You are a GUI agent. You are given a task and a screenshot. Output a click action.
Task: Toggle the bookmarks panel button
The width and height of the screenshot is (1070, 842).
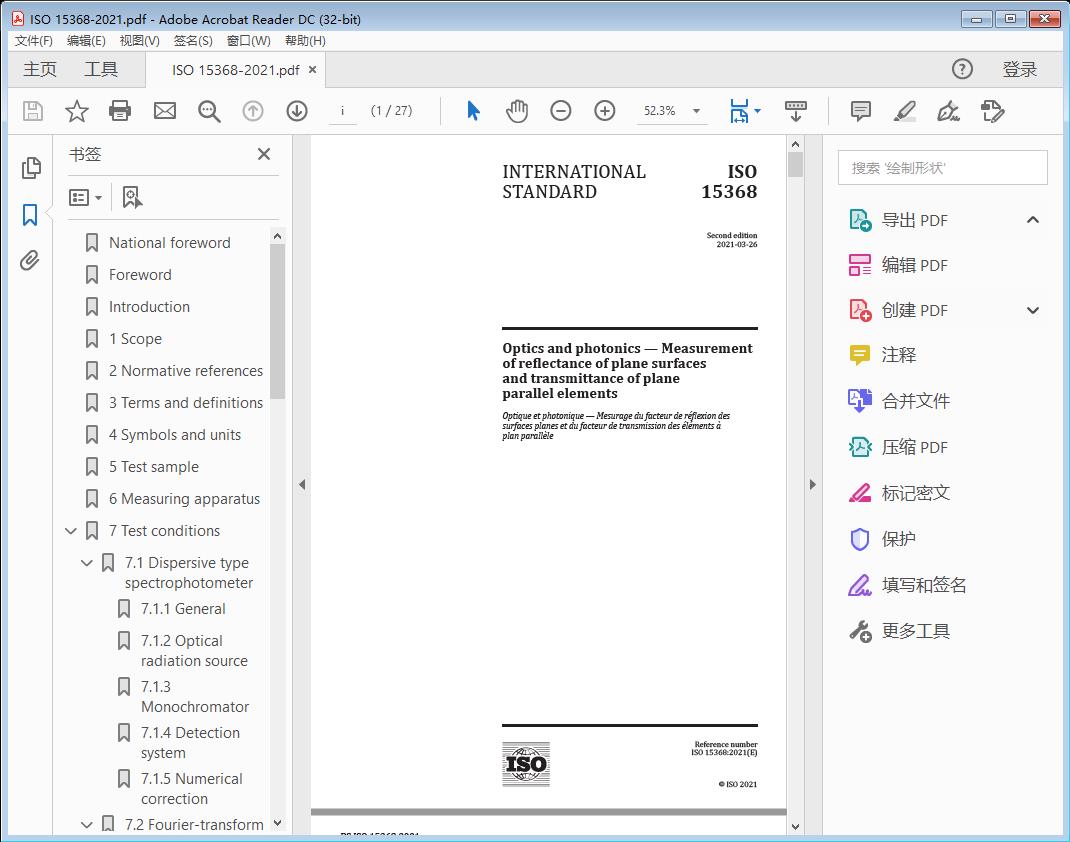coord(30,214)
